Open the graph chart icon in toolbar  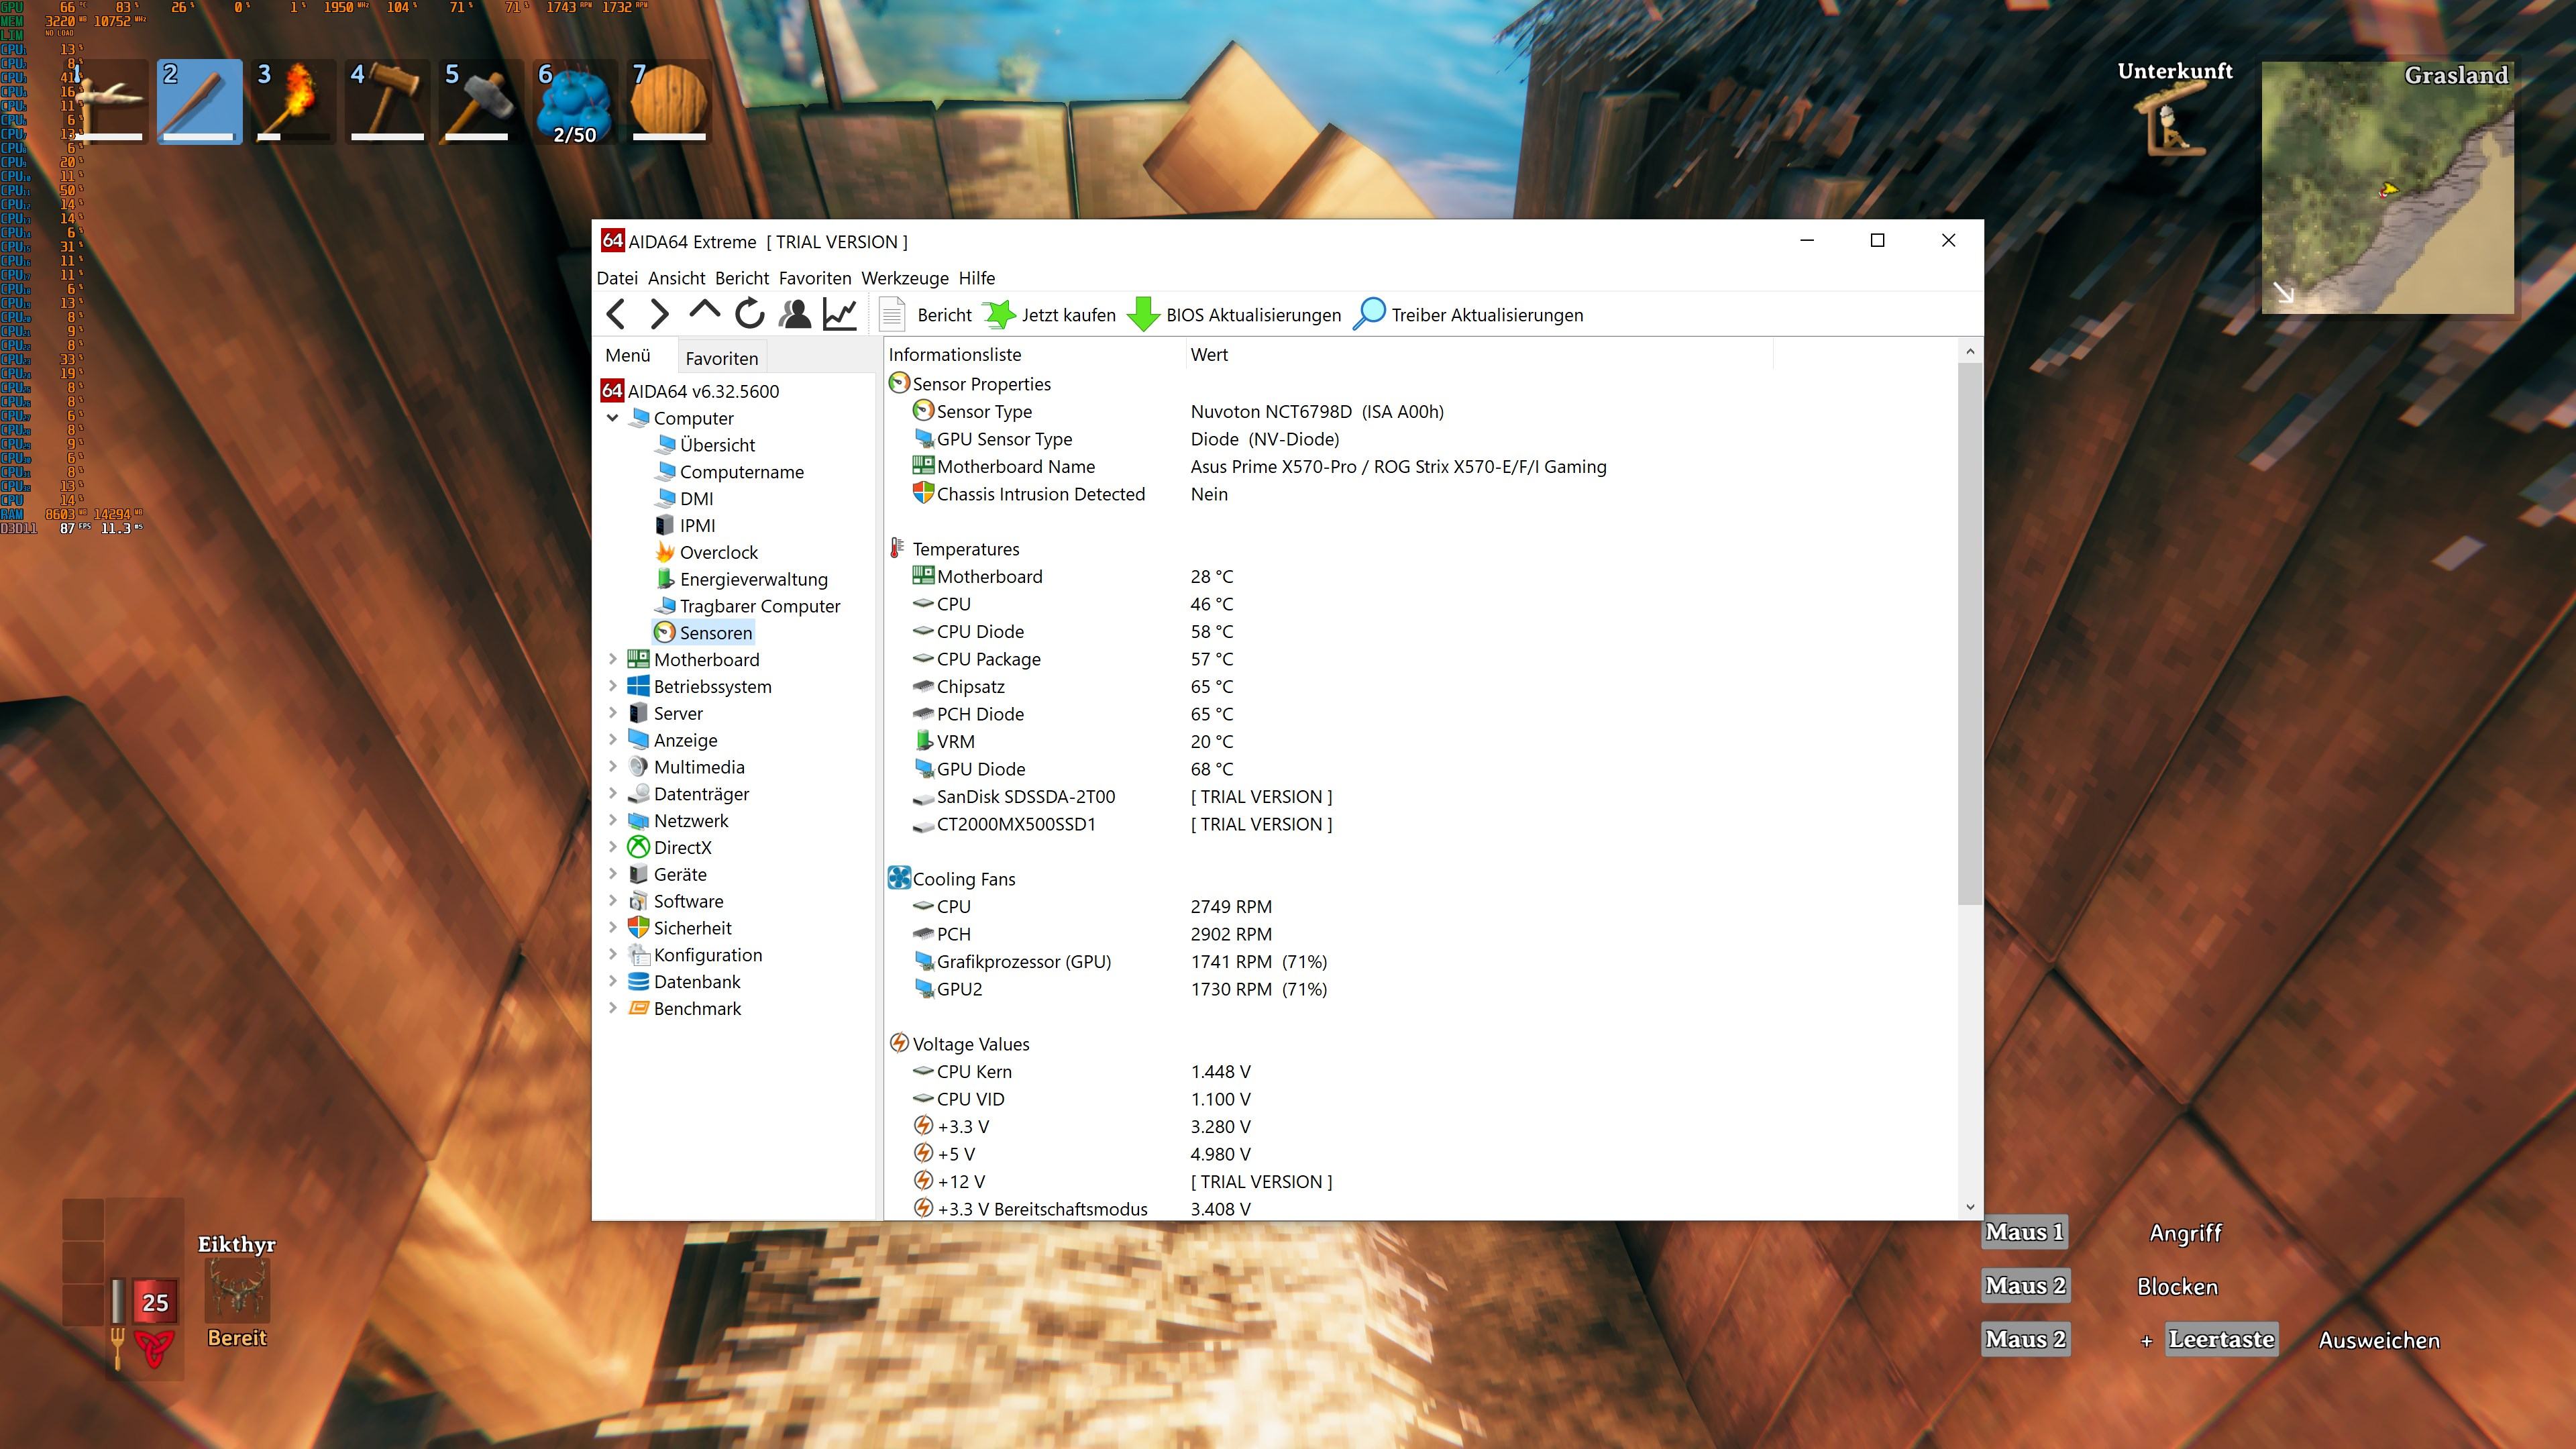pos(840,315)
